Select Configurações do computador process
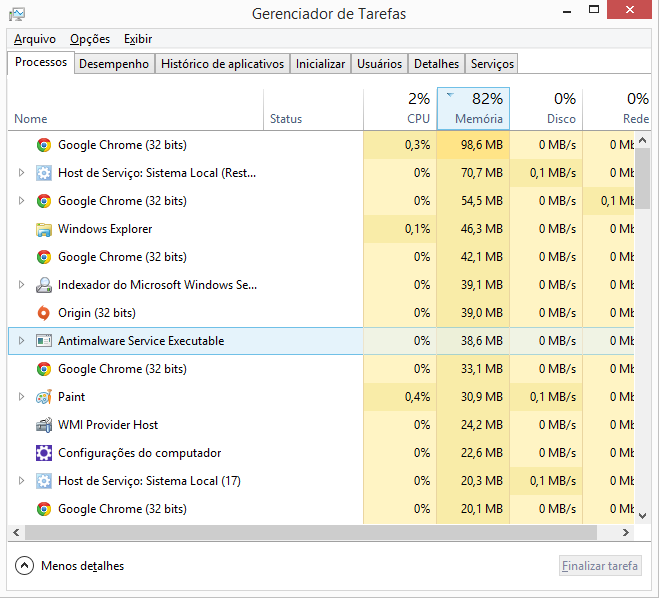Viewport: 659px width, 598px height. pos(321,453)
